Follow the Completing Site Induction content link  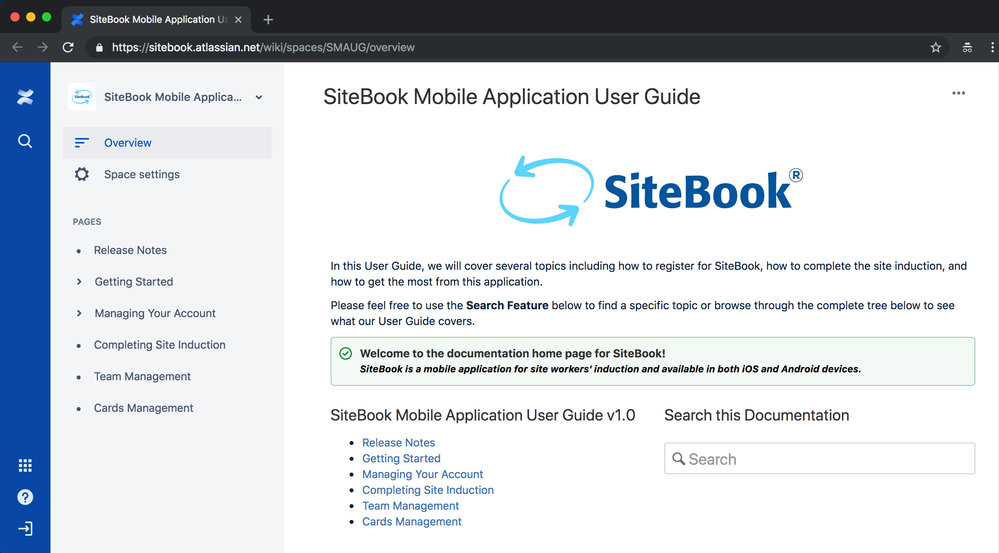click(428, 491)
